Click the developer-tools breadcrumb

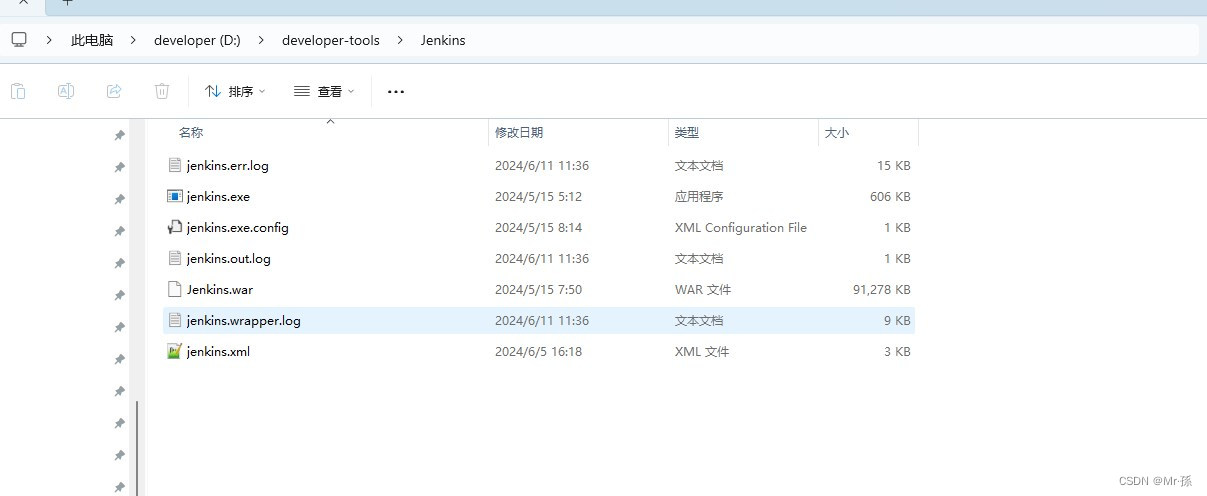(x=330, y=40)
